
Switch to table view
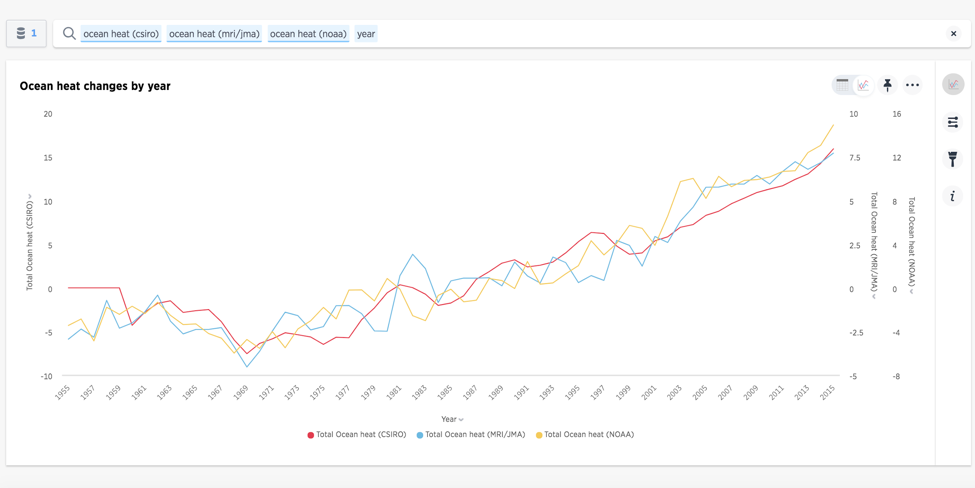pos(843,85)
